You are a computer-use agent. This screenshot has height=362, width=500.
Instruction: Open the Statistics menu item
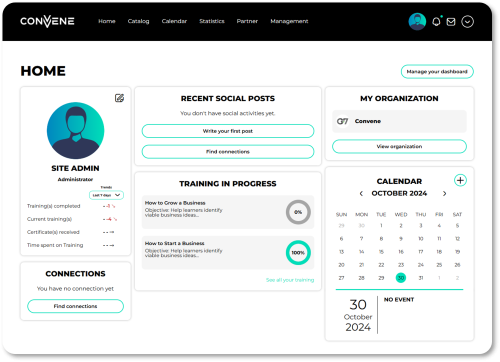[212, 21]
